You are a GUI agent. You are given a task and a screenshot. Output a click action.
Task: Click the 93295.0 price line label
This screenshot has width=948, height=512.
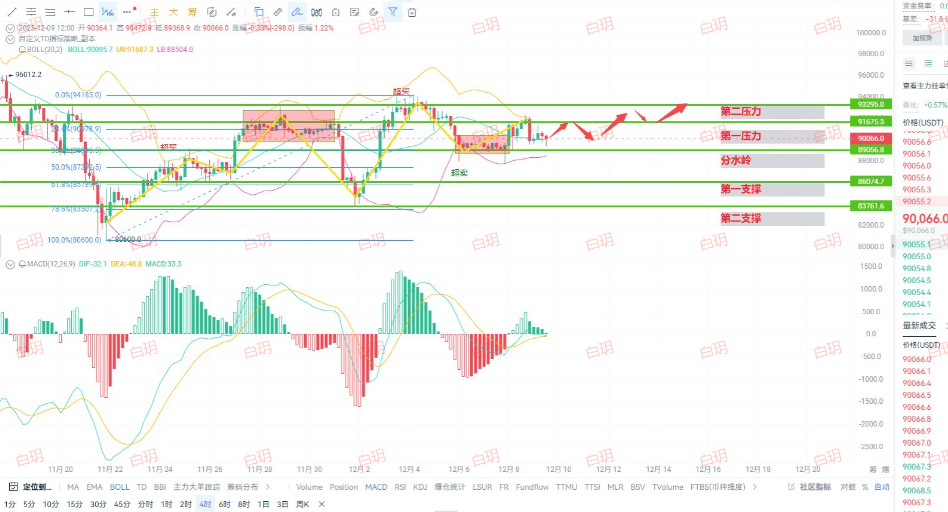[871, 104]
